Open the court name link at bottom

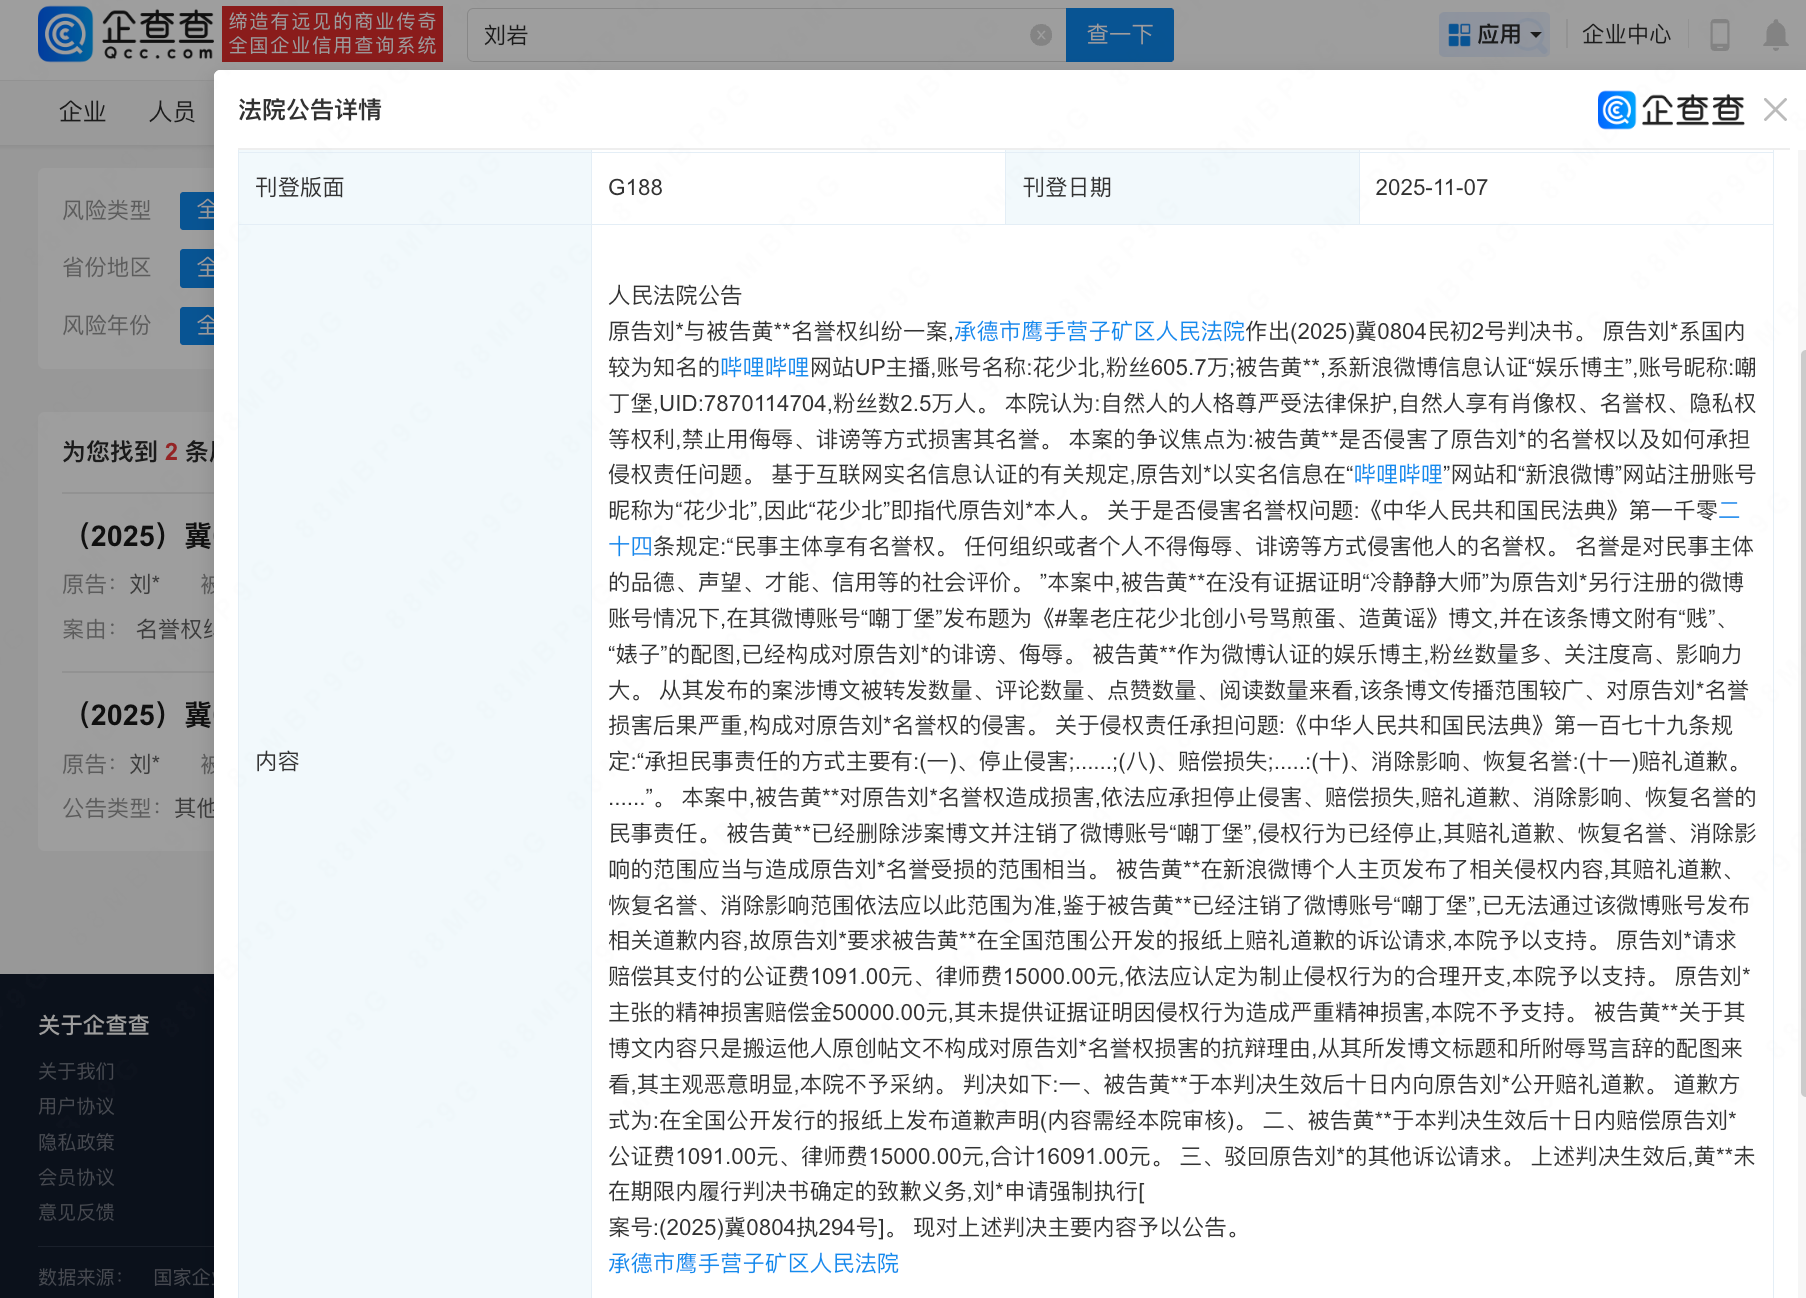pyautogui.click(x=753, y=1263)
